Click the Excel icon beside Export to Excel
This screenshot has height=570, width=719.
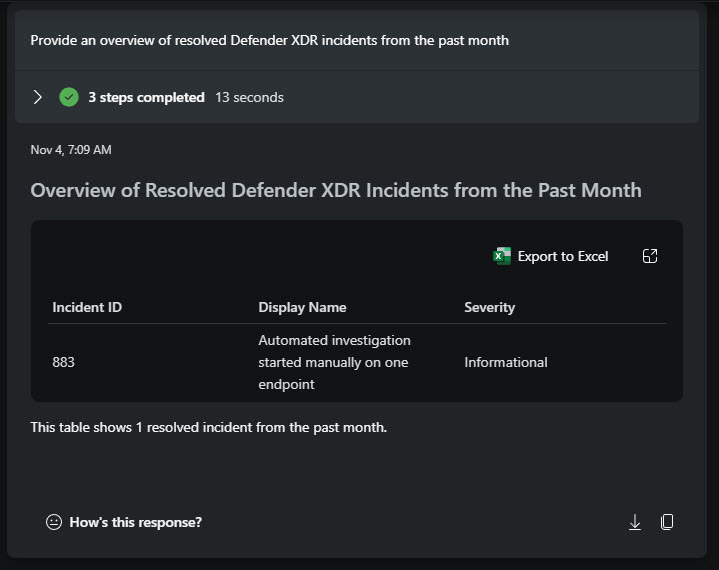click(502, 256)
